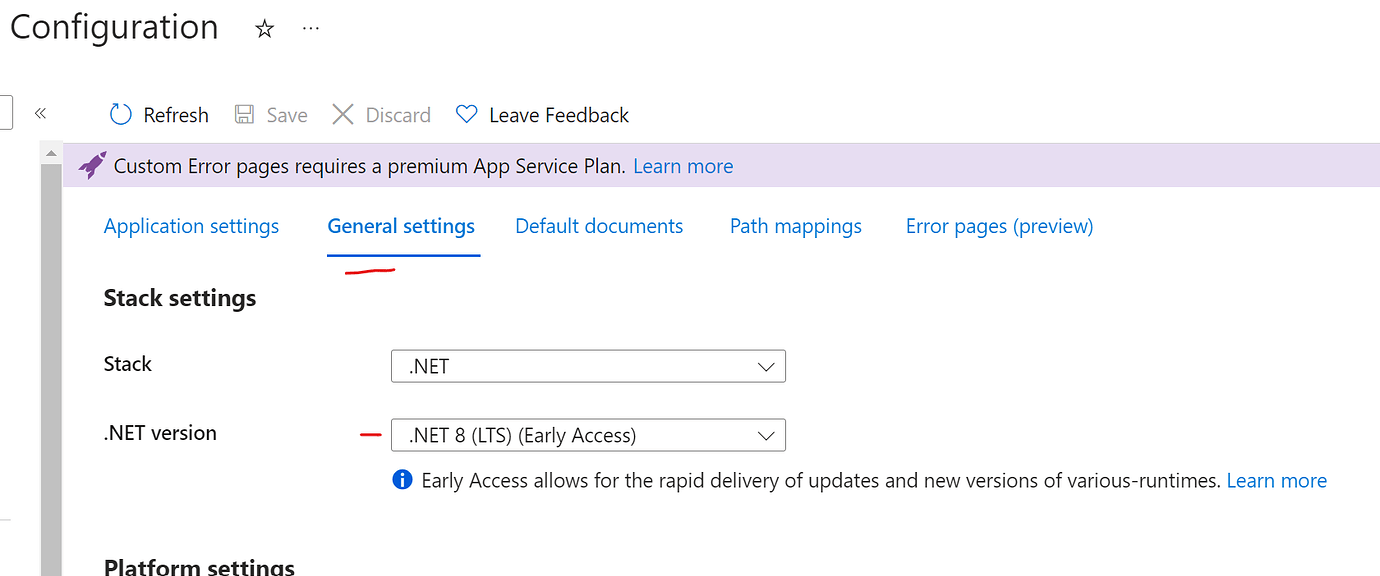The height and width of the screenshot is (576, 1380).
Task: Click Learn more about premium App Service Plans
Action: pos(683,165)
